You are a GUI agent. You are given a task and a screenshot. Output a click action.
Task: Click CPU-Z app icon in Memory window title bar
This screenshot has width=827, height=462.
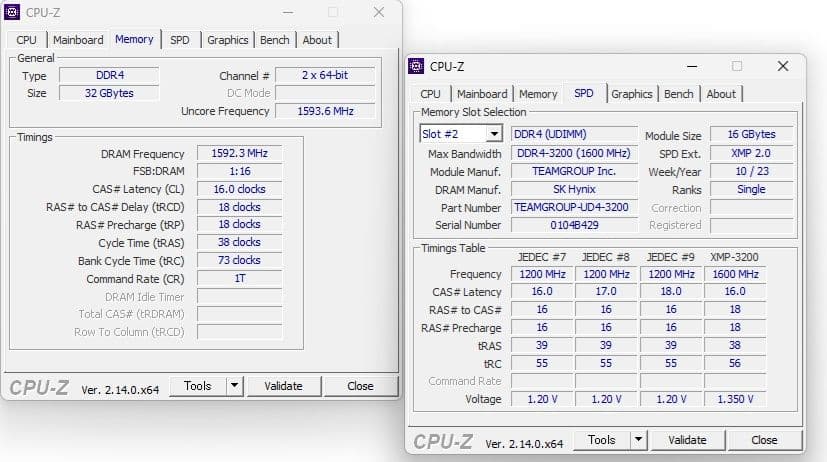click(12, 12)
